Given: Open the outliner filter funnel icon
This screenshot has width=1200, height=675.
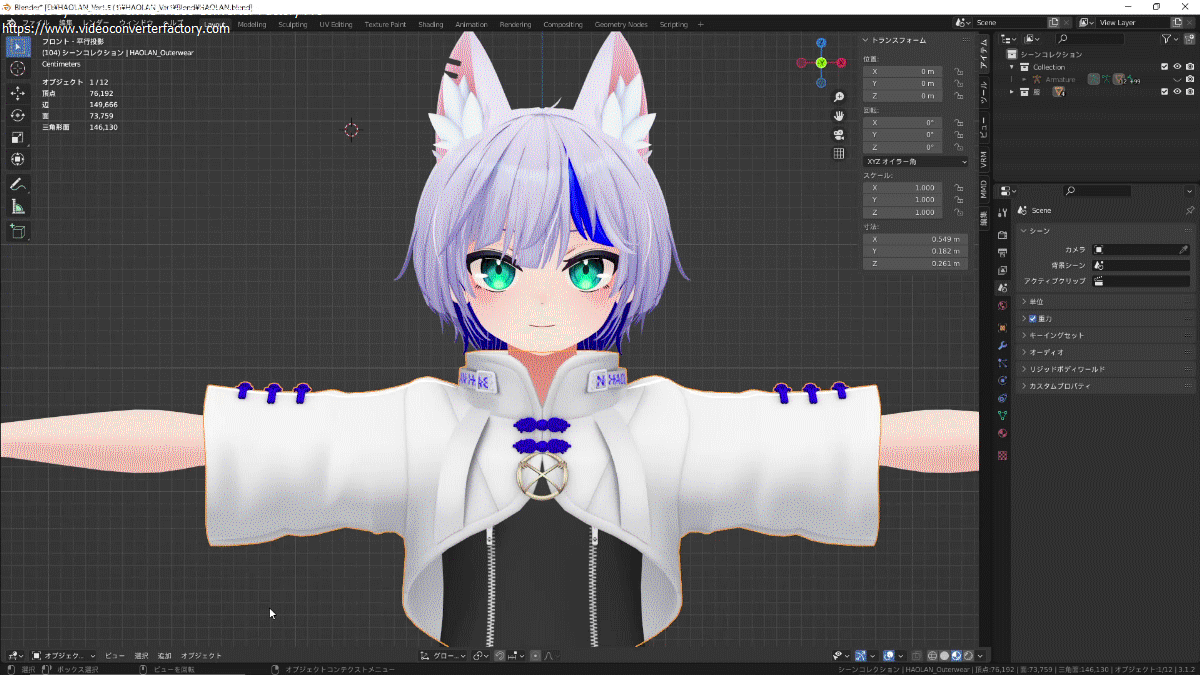Looking at the screenshot, I should 1166,39.
